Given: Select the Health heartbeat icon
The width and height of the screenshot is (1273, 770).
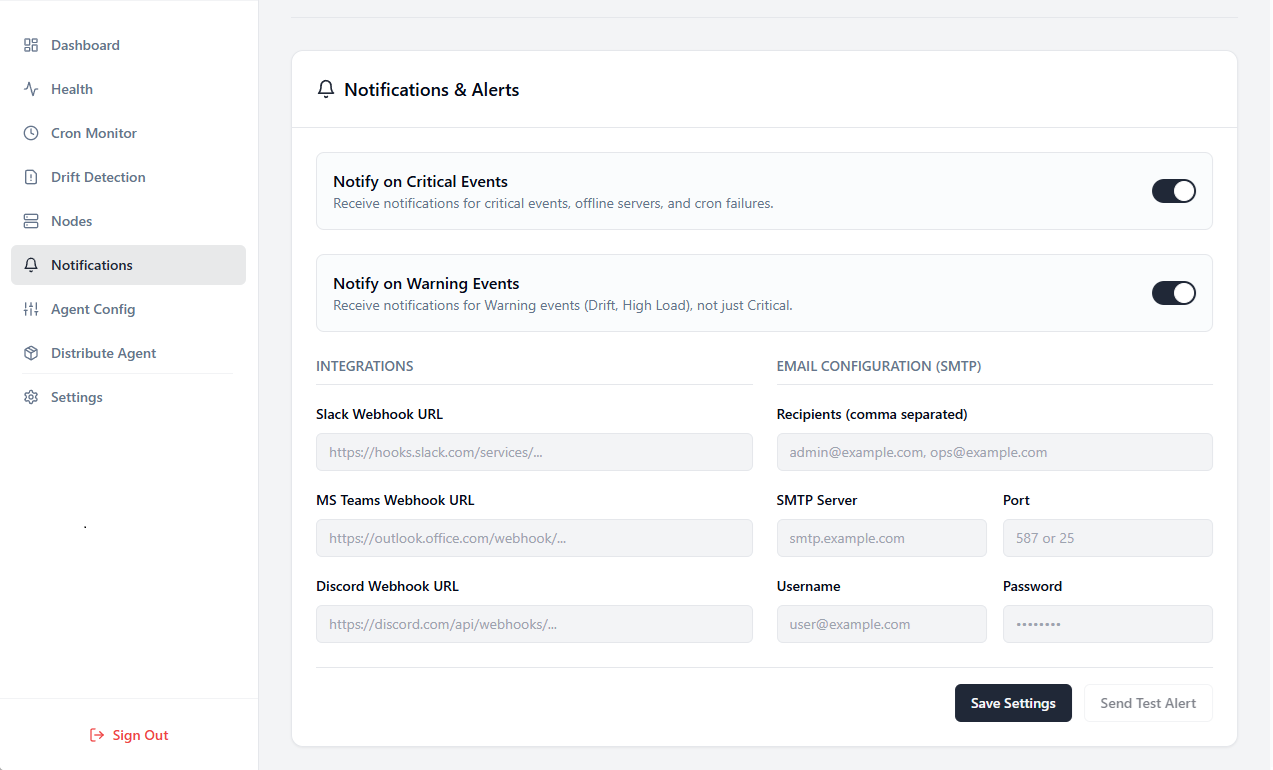Looking at the screenshot, I should [31, 88].
